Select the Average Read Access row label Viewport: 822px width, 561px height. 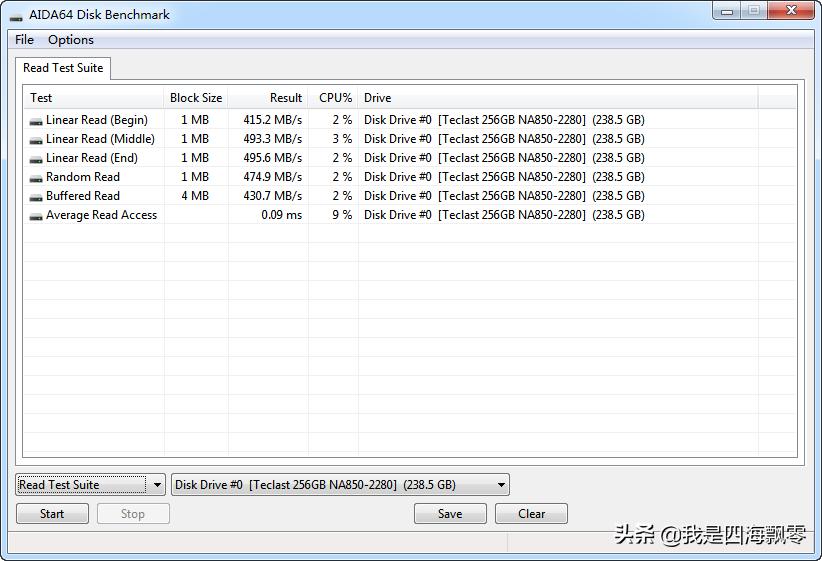[101, 215]
